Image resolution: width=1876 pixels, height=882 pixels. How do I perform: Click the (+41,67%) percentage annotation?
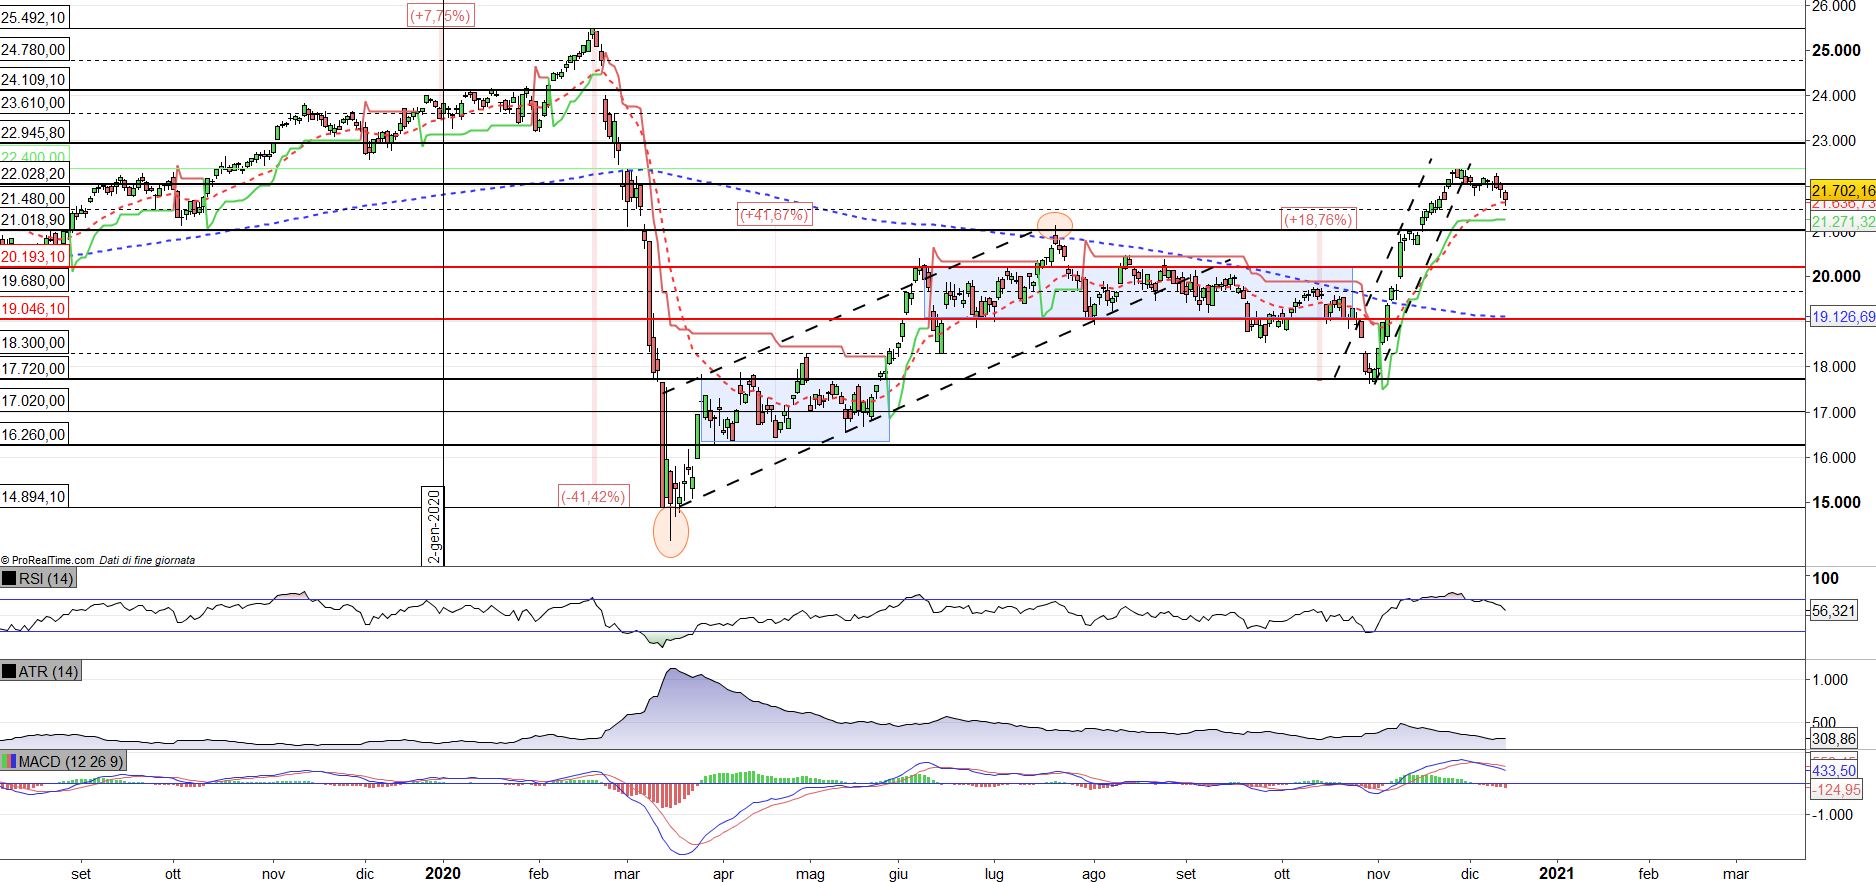774,214
